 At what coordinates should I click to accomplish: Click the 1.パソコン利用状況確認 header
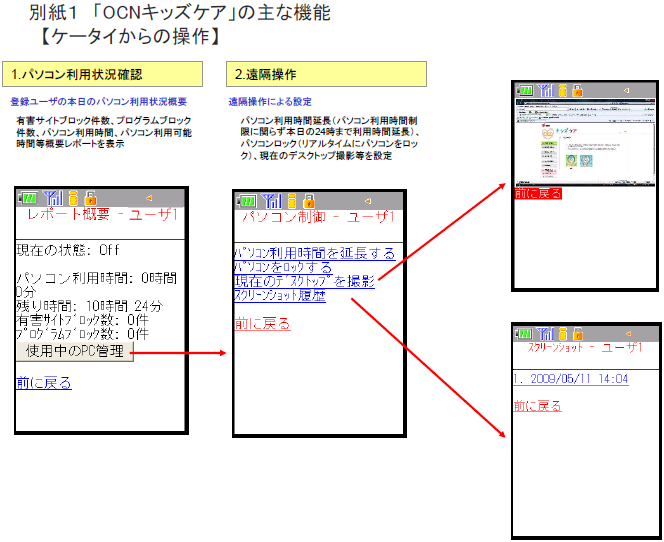(102, 74)
